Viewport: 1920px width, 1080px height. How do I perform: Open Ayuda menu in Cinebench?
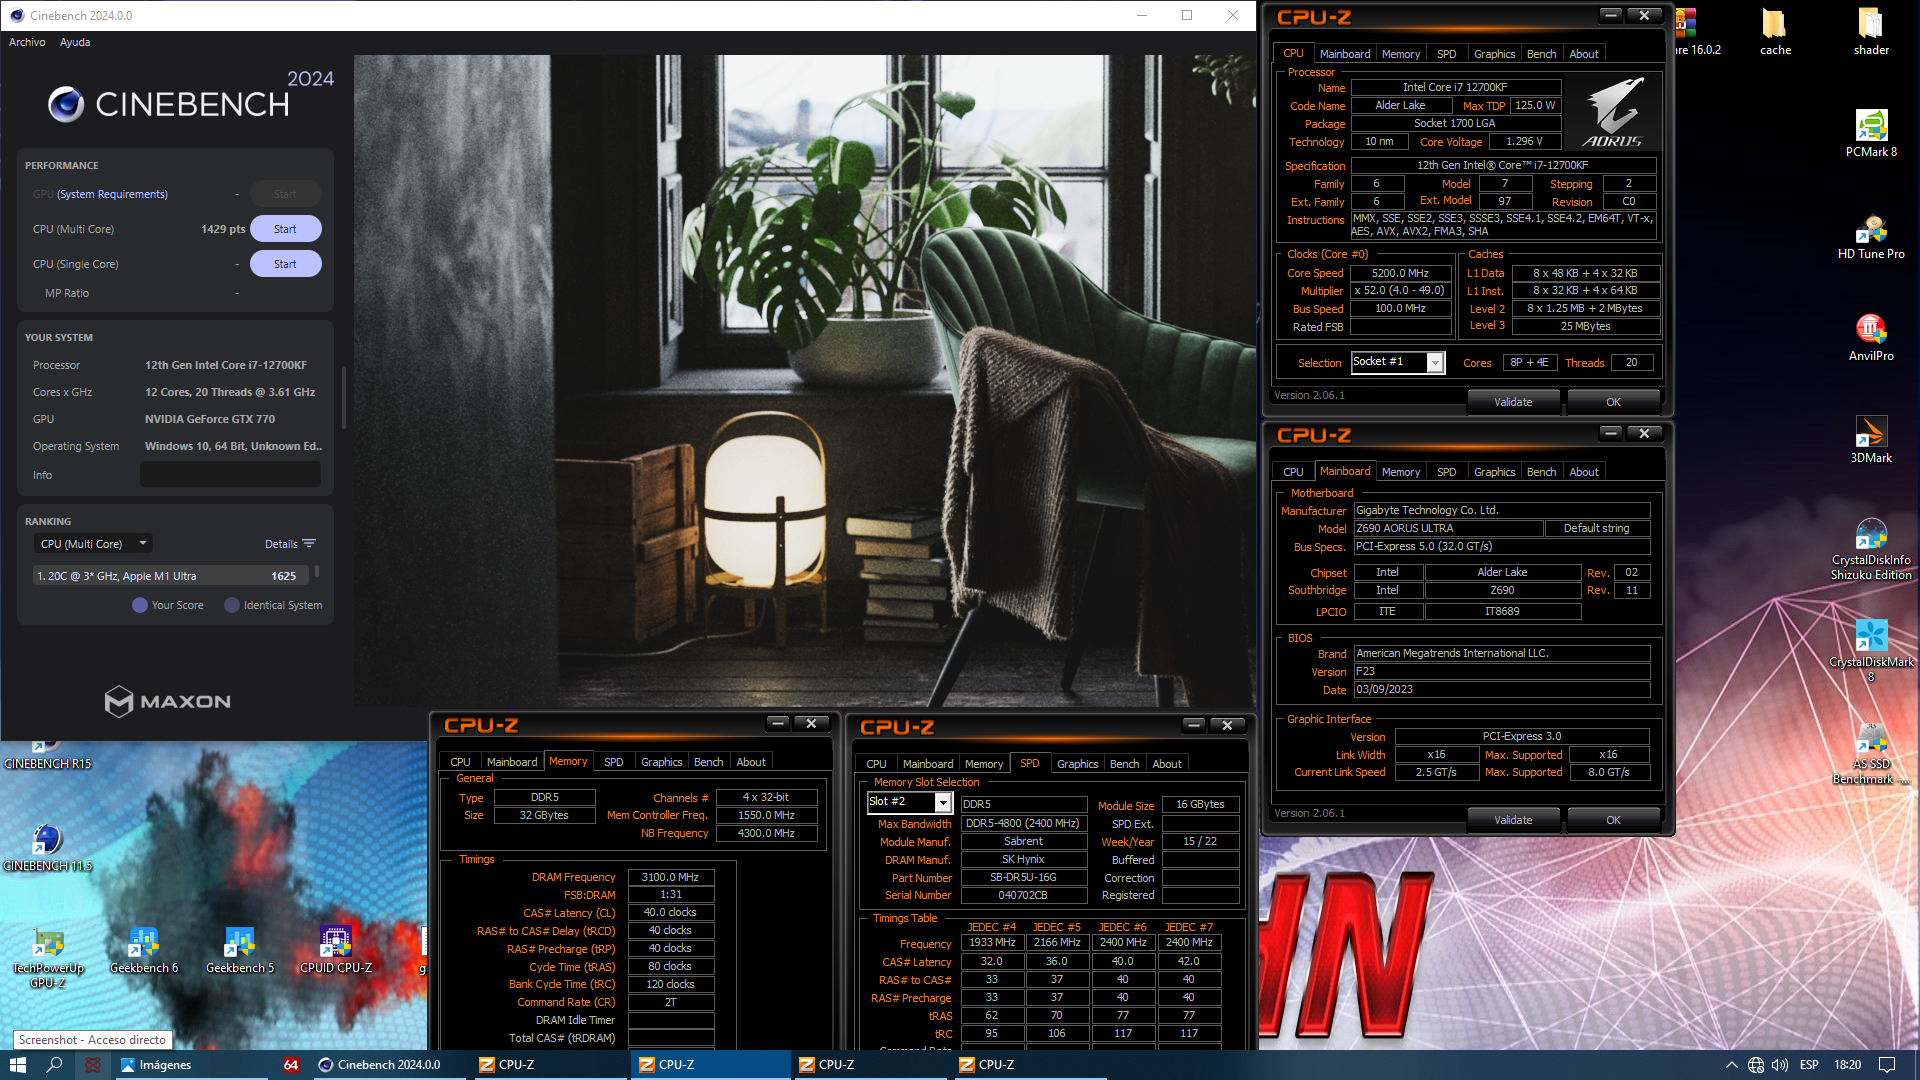[x=75, y=42]
